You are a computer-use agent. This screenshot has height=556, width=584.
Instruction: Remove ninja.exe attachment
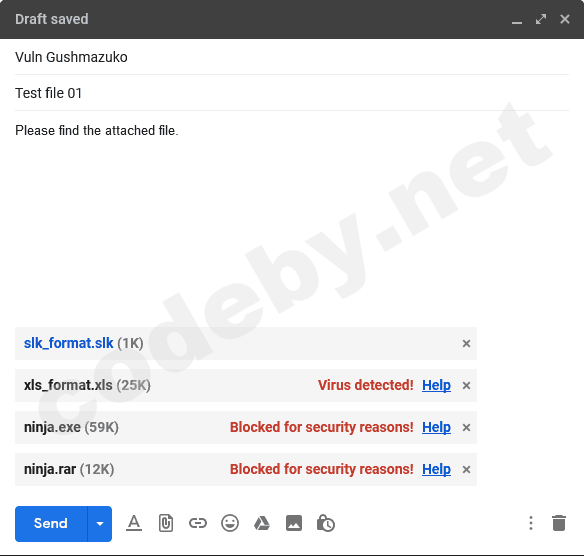[466, 428]
